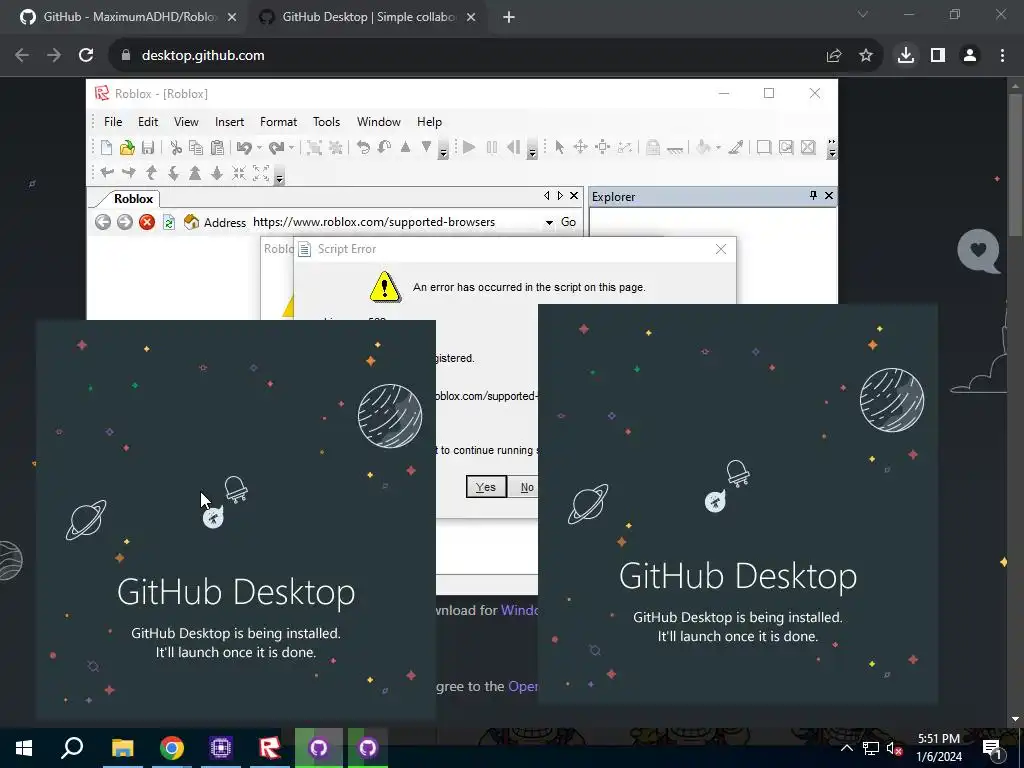Viewport: 1024px width, 768px height.
Task: Select the four-arrow move tool in Roblox toolbar
Action: point(581,148)
